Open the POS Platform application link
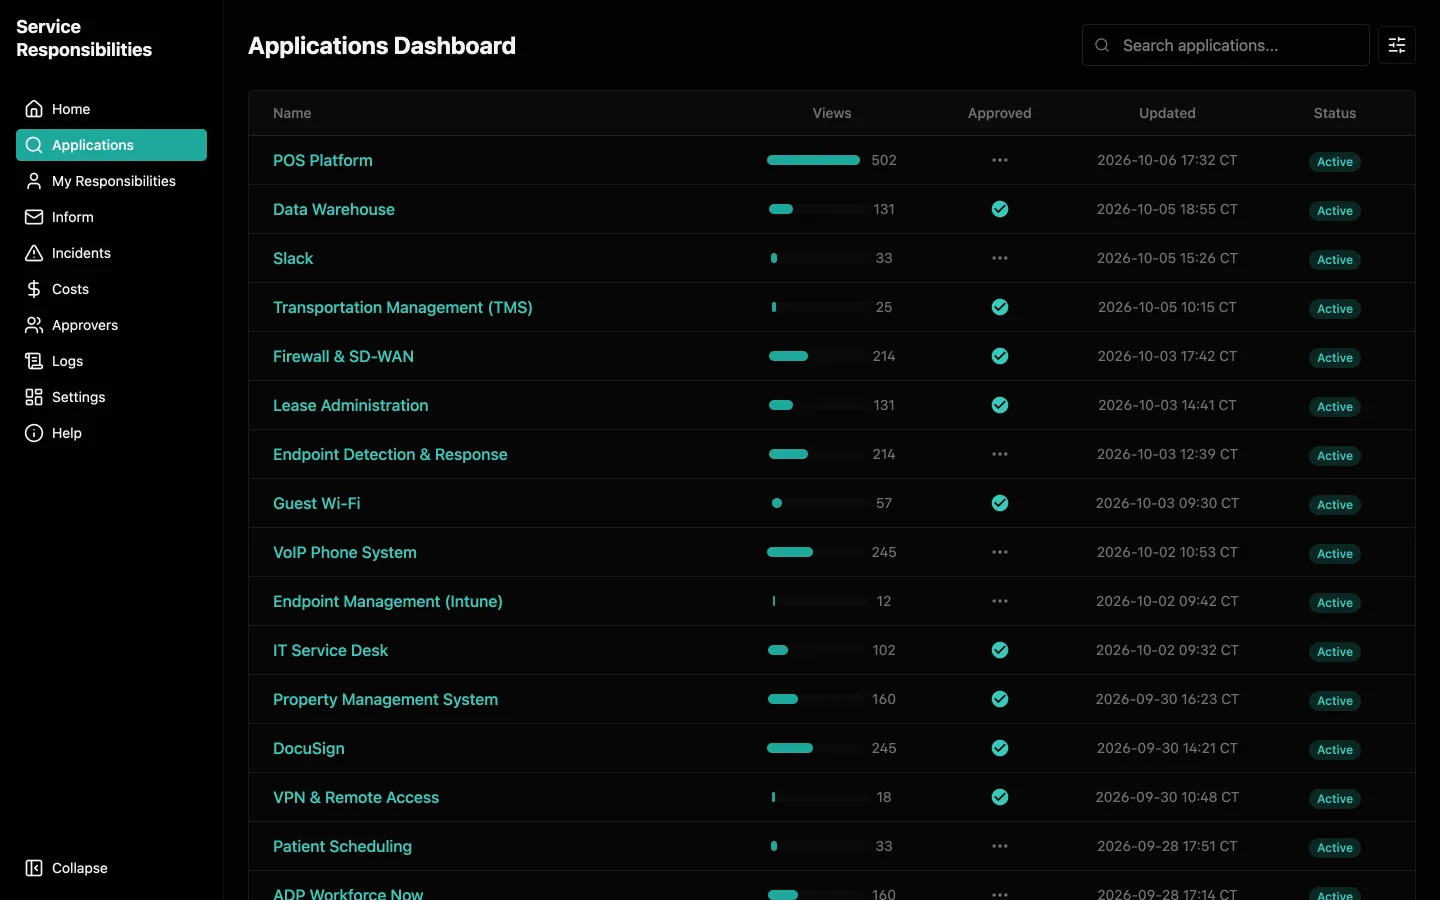 323,160
